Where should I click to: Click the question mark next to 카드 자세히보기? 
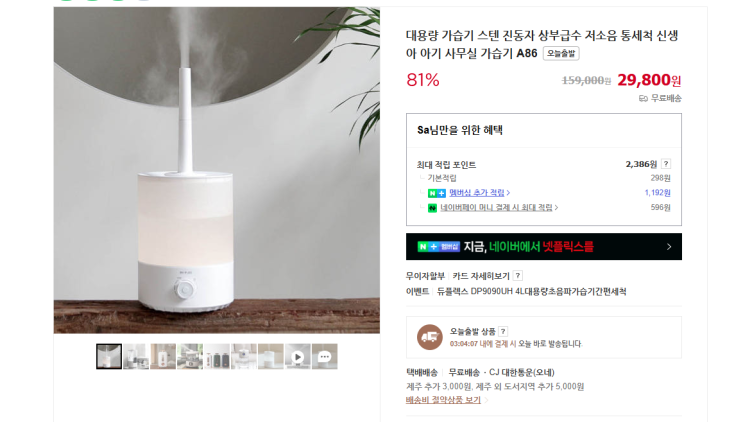tap(518, 276)
